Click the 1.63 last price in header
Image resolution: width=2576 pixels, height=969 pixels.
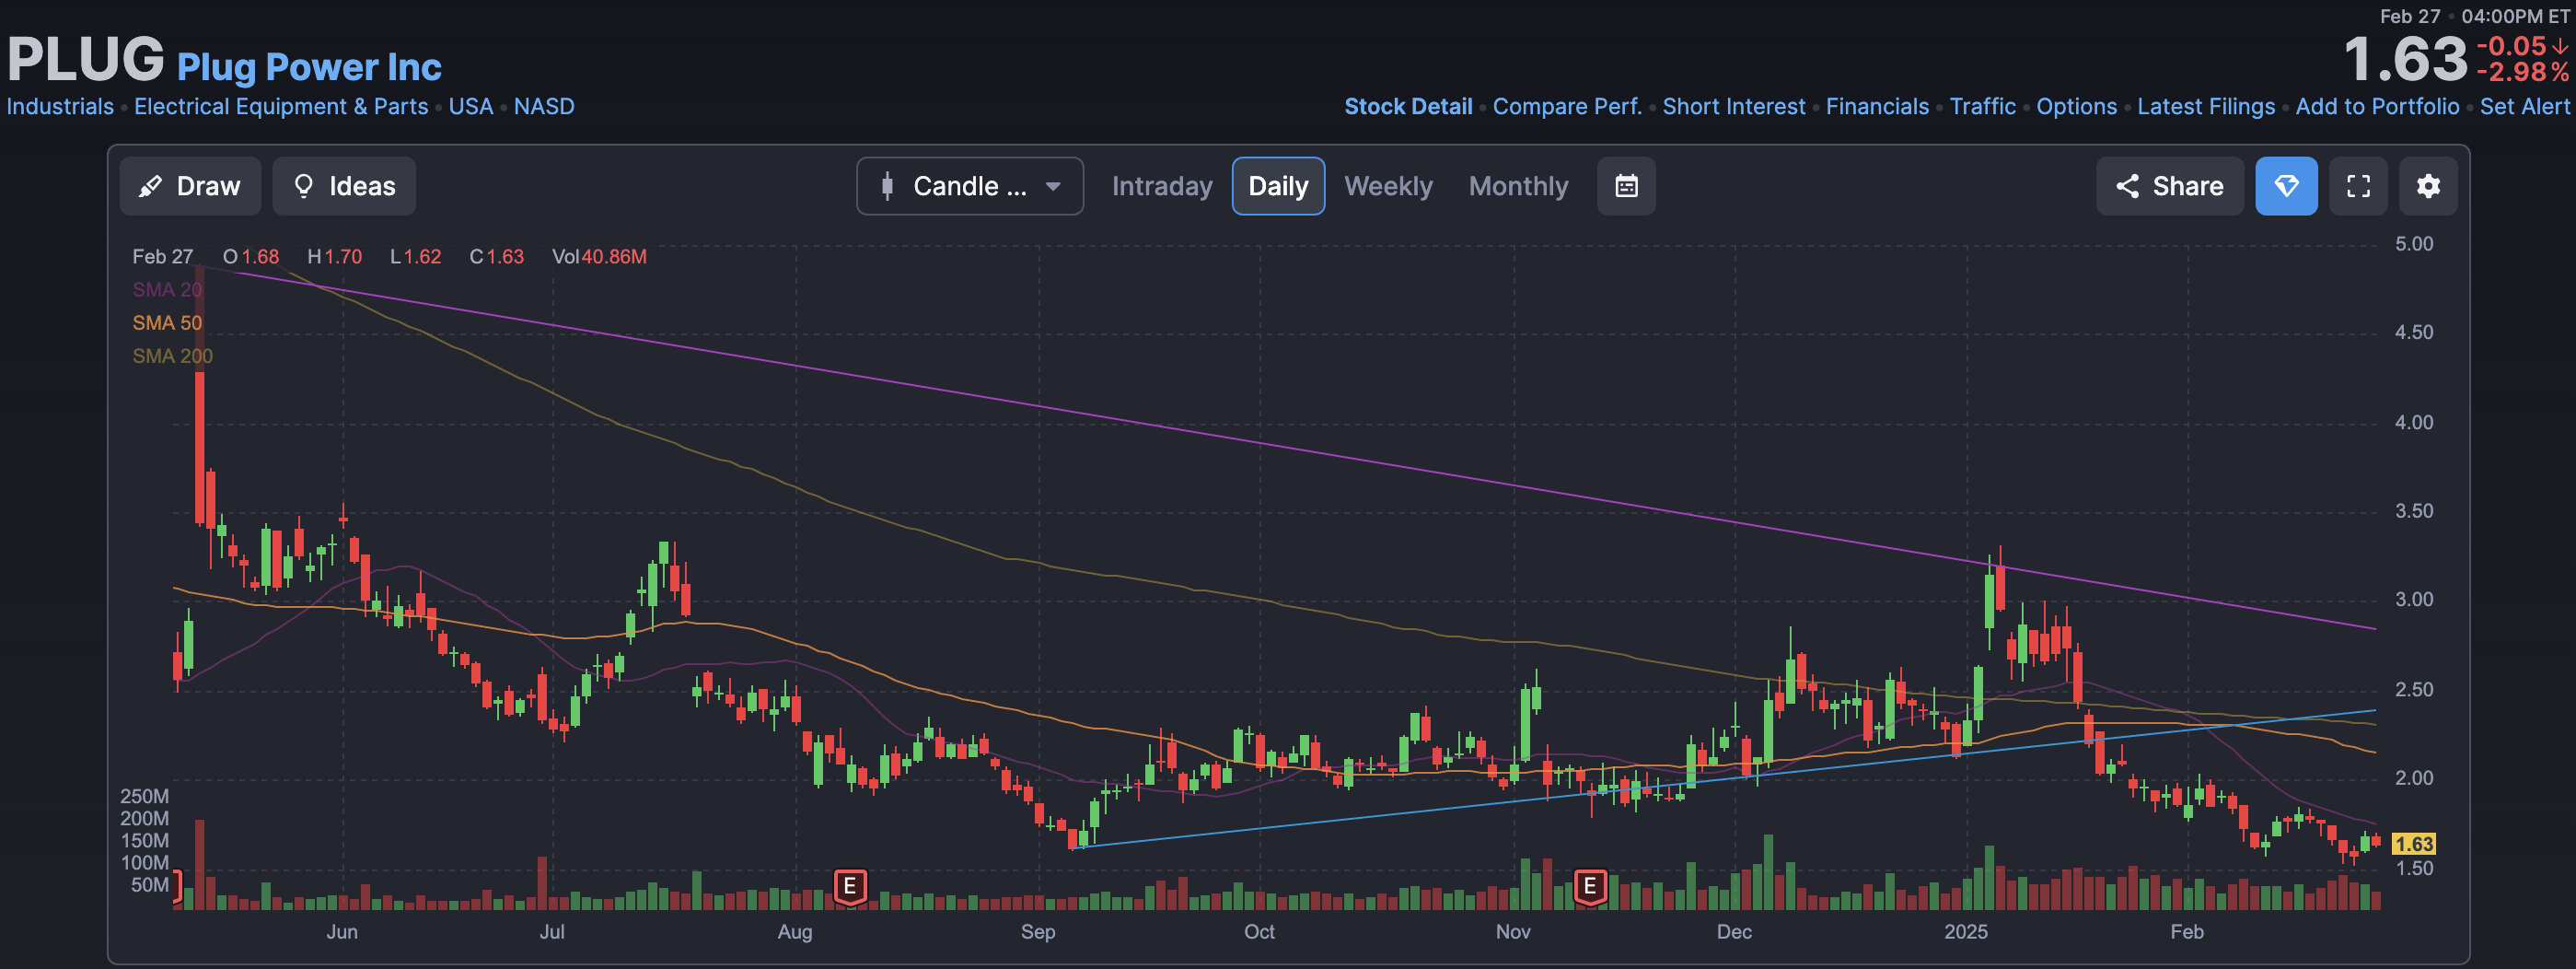coord(2405,59)
